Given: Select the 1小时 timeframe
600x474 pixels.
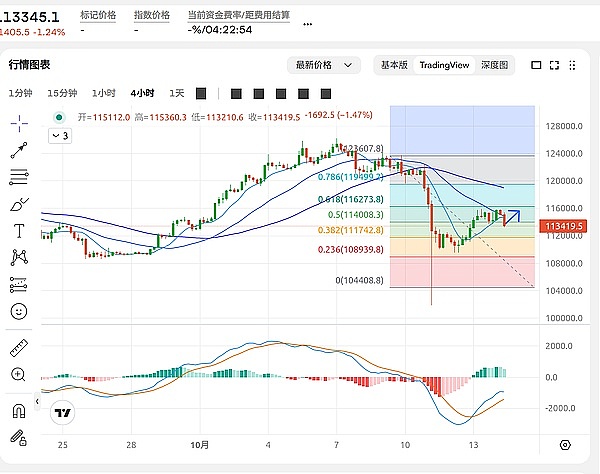Looking at the screenshot, I should click(x=104, y=93).
